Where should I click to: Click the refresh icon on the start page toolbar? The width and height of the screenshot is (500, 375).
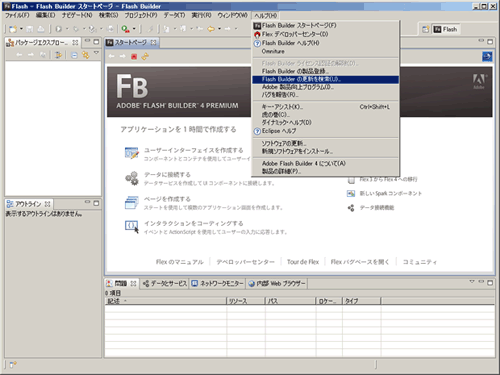pyautogui.click(x=145, y=57)
